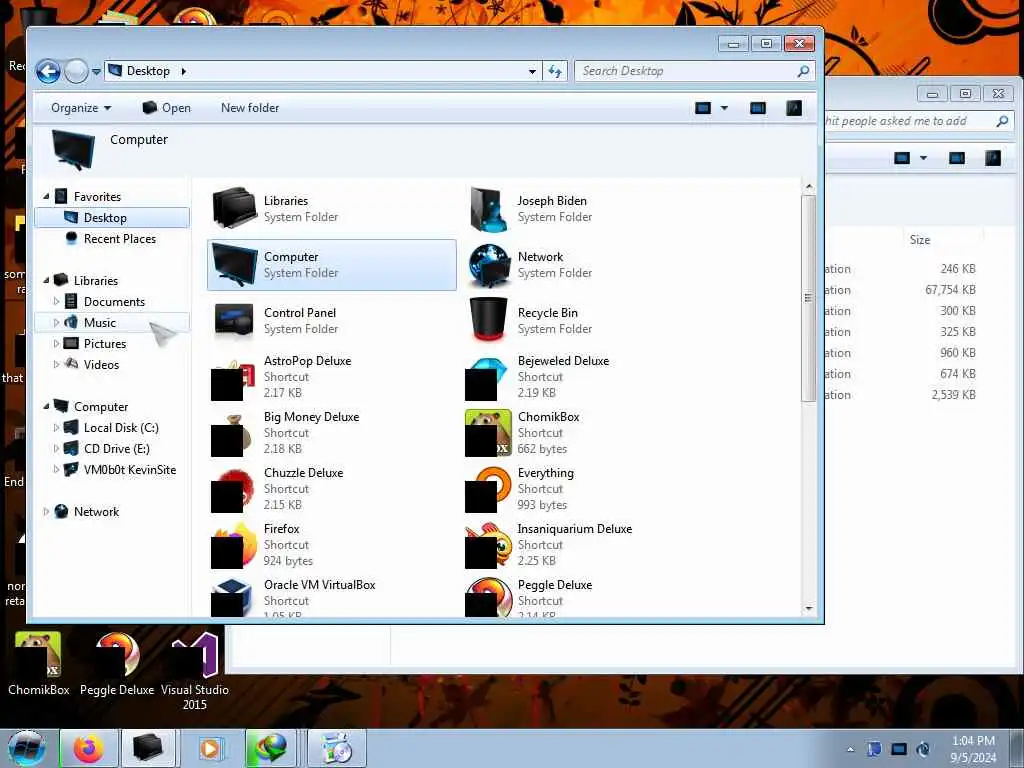Viewport: 1024px width, 768px height.
Task: Click the Back navigation arrow button
Action: 48,71
